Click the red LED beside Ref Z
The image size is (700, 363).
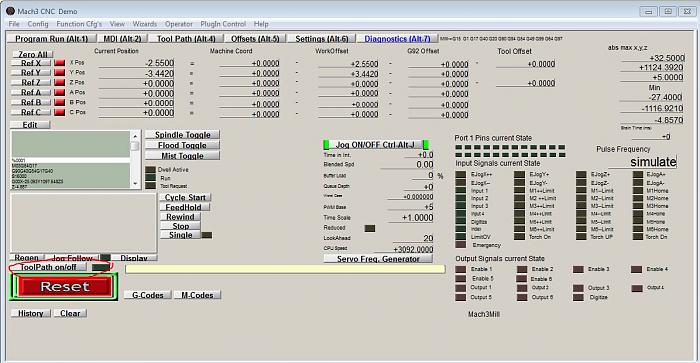pyautogui.click(x=59, y=83)
